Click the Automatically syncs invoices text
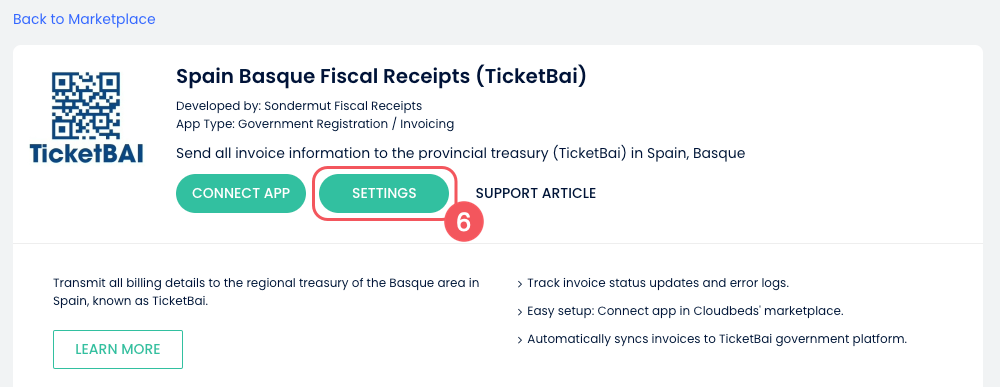The width and height of the screenshot is (1000, 387). [717, 339]
